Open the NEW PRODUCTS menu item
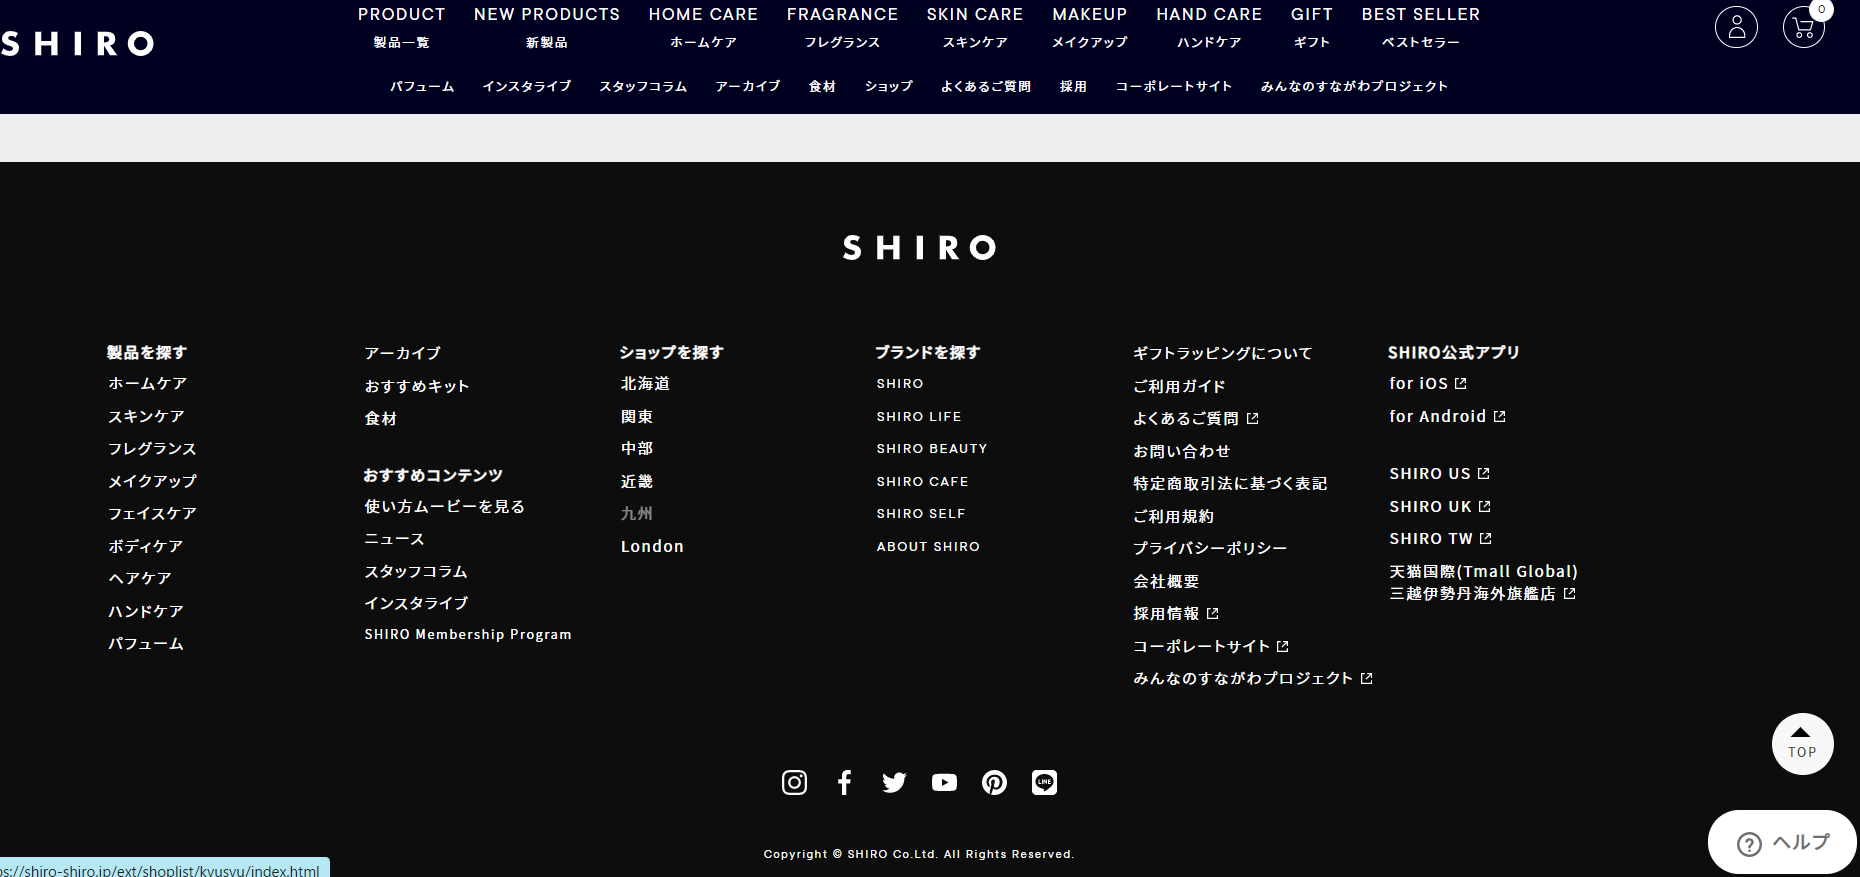 click(x=547, y=27)
